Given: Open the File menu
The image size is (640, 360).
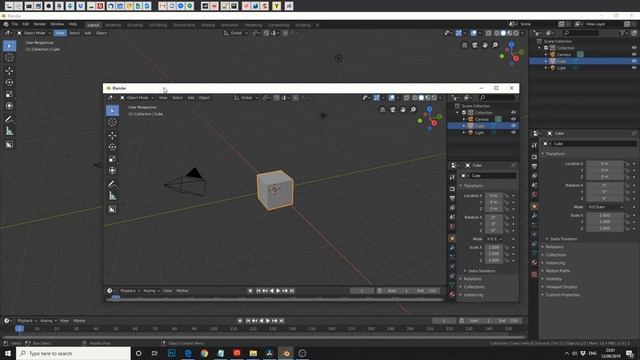Looking at the screenshot, I should pyautogui.click(x=15, y=24).
